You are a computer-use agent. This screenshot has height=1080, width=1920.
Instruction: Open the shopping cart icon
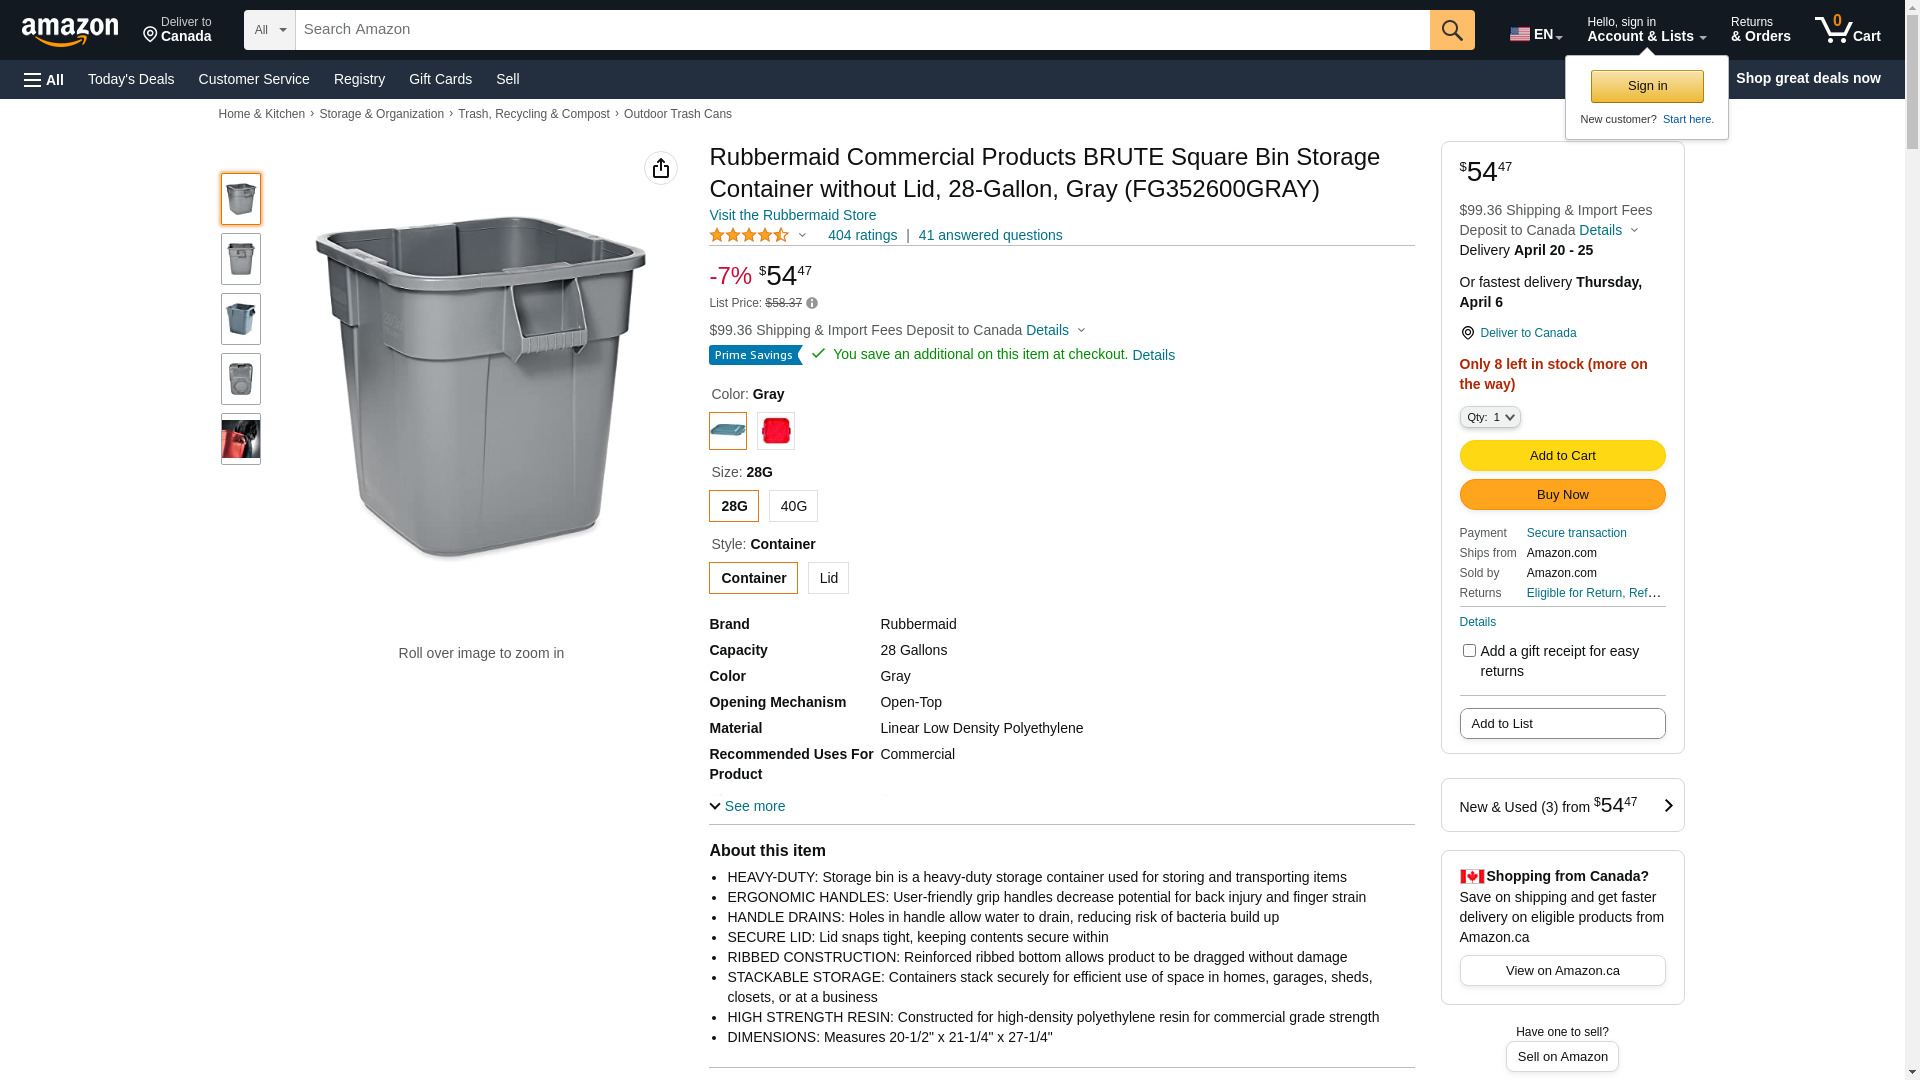[x=1847, y=30]
